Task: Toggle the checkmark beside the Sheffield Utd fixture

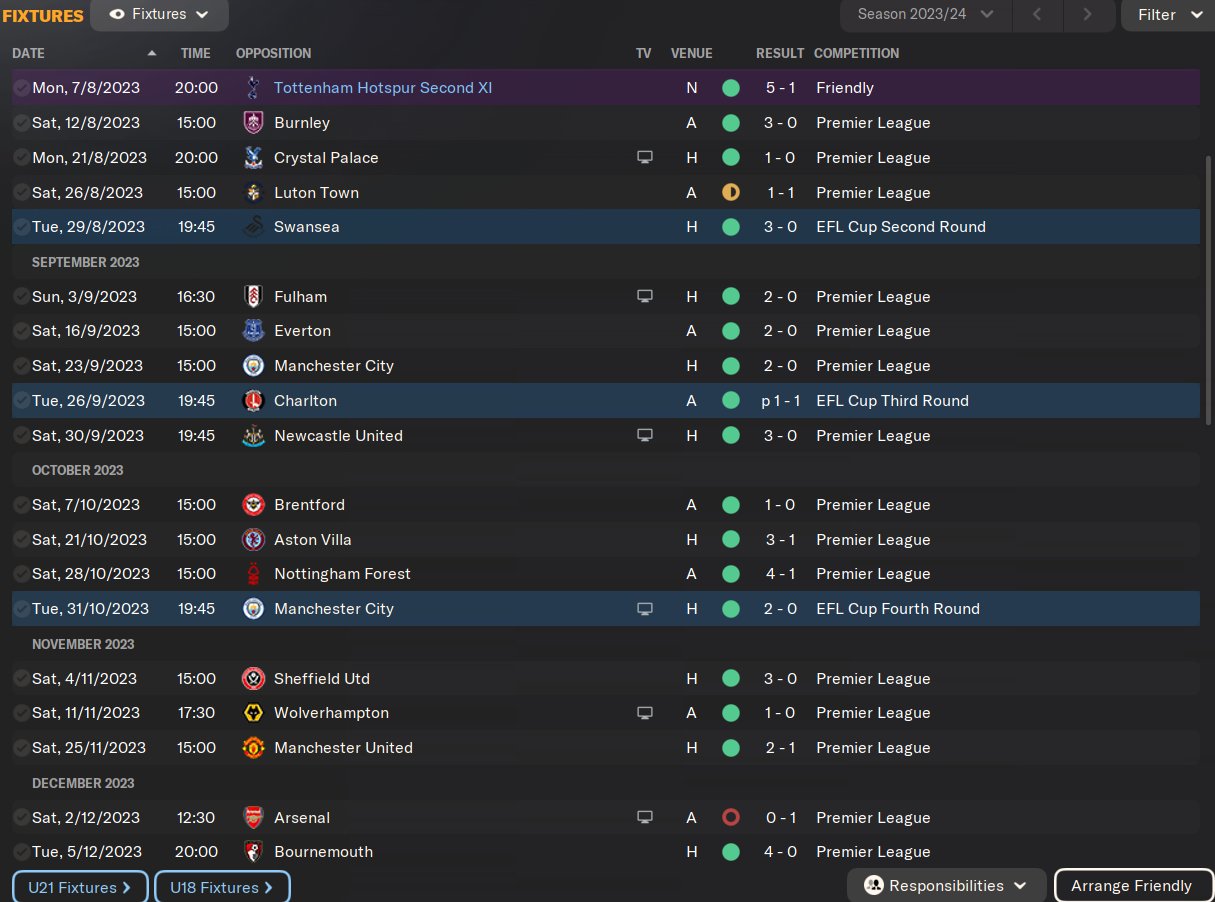Action: 21,679
